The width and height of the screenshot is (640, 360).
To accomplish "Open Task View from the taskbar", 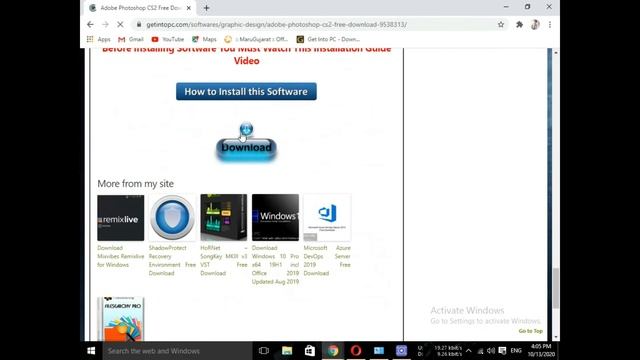I will pyautogui.click(x=264, y=351).
